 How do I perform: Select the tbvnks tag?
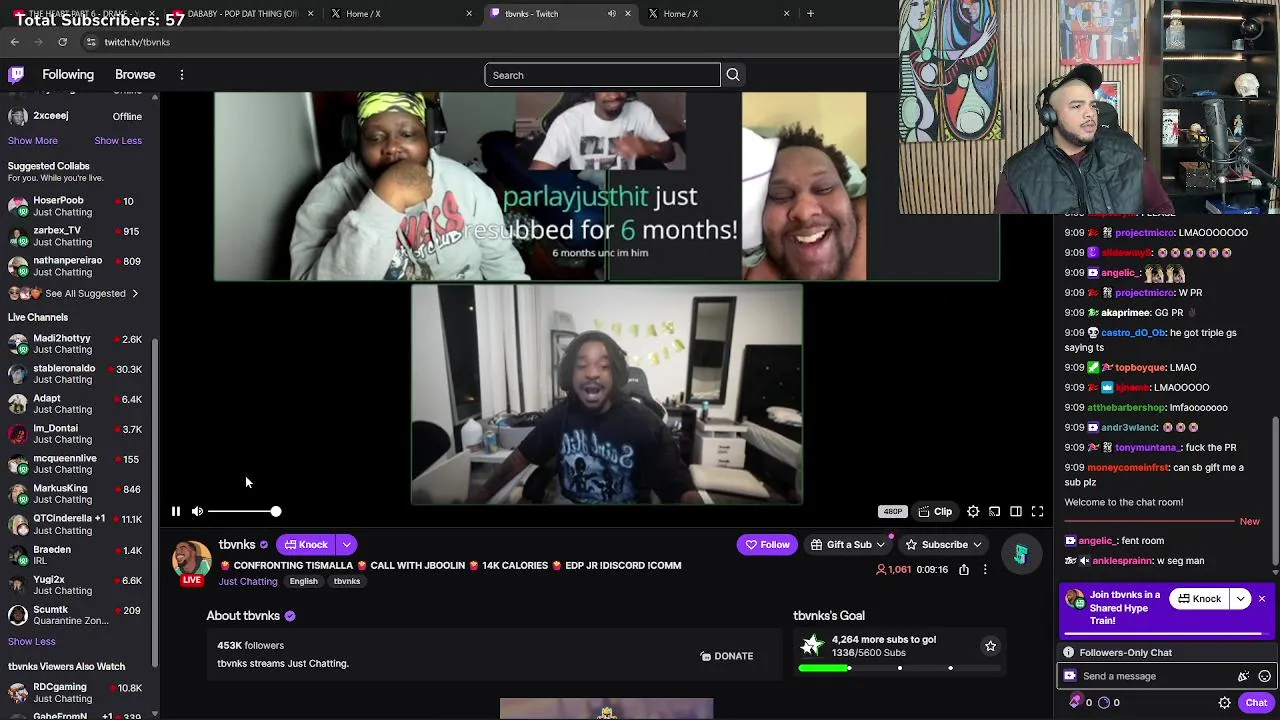tap(347, 582)
